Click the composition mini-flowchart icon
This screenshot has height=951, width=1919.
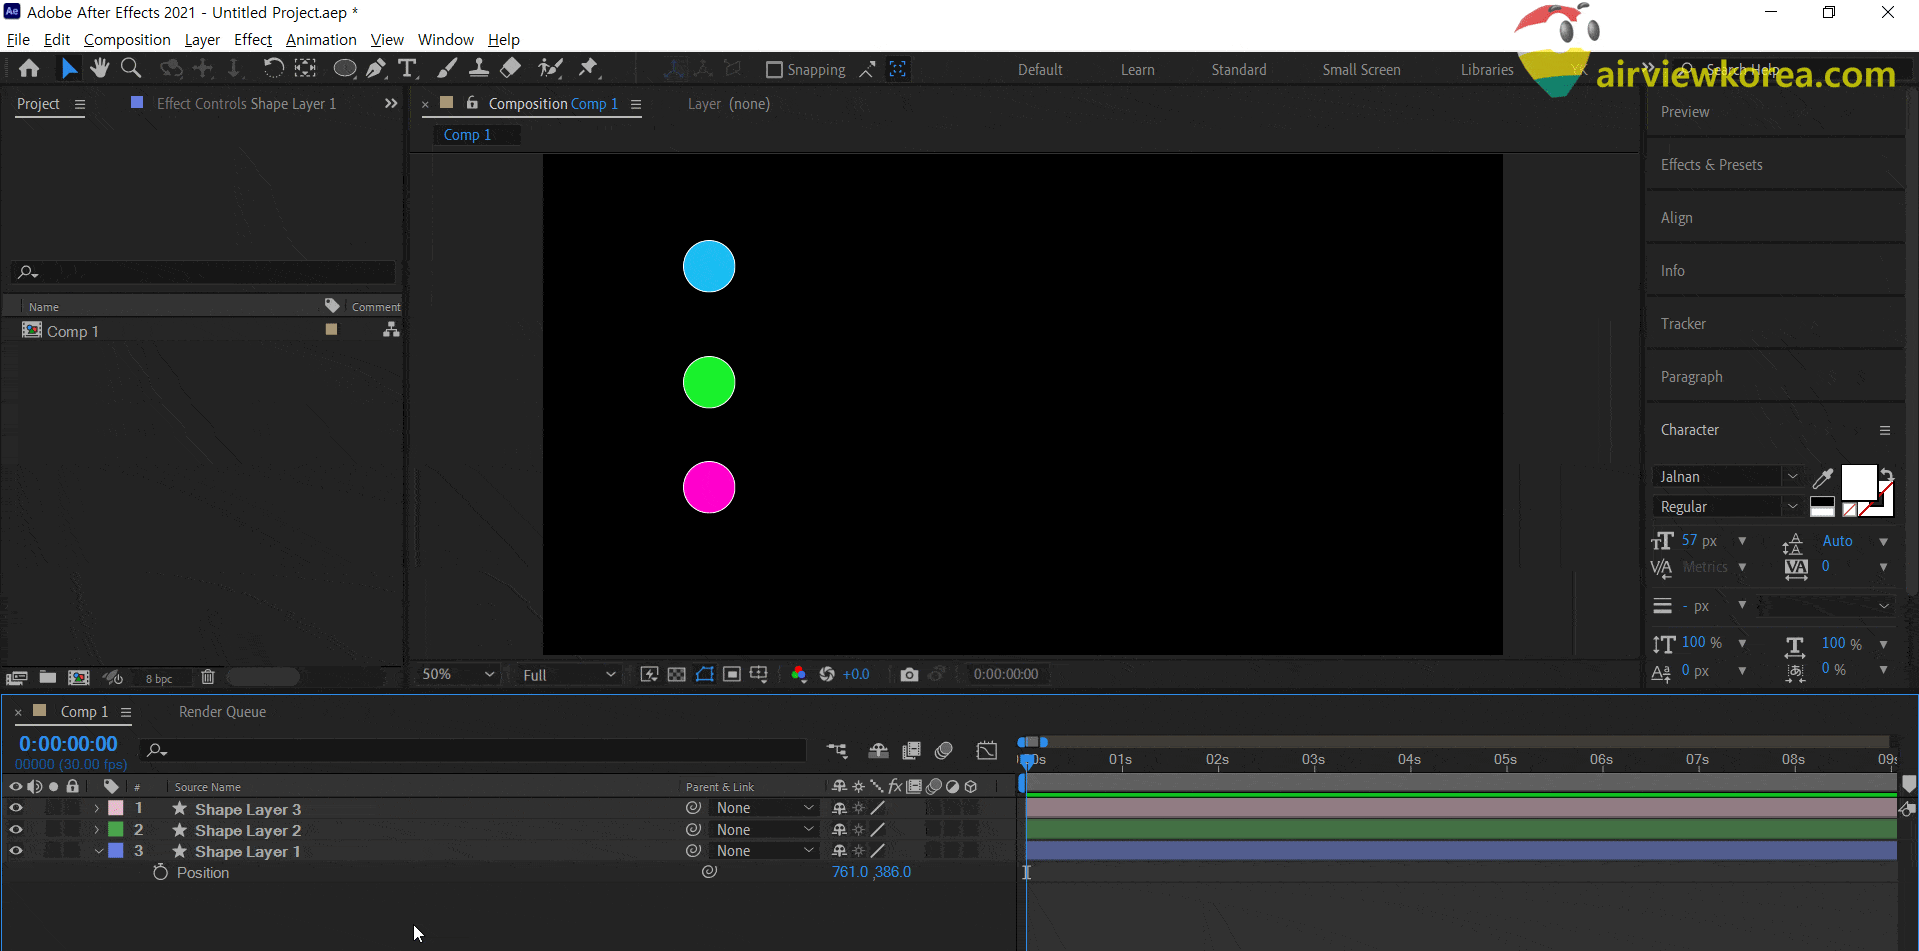[837, 751]
